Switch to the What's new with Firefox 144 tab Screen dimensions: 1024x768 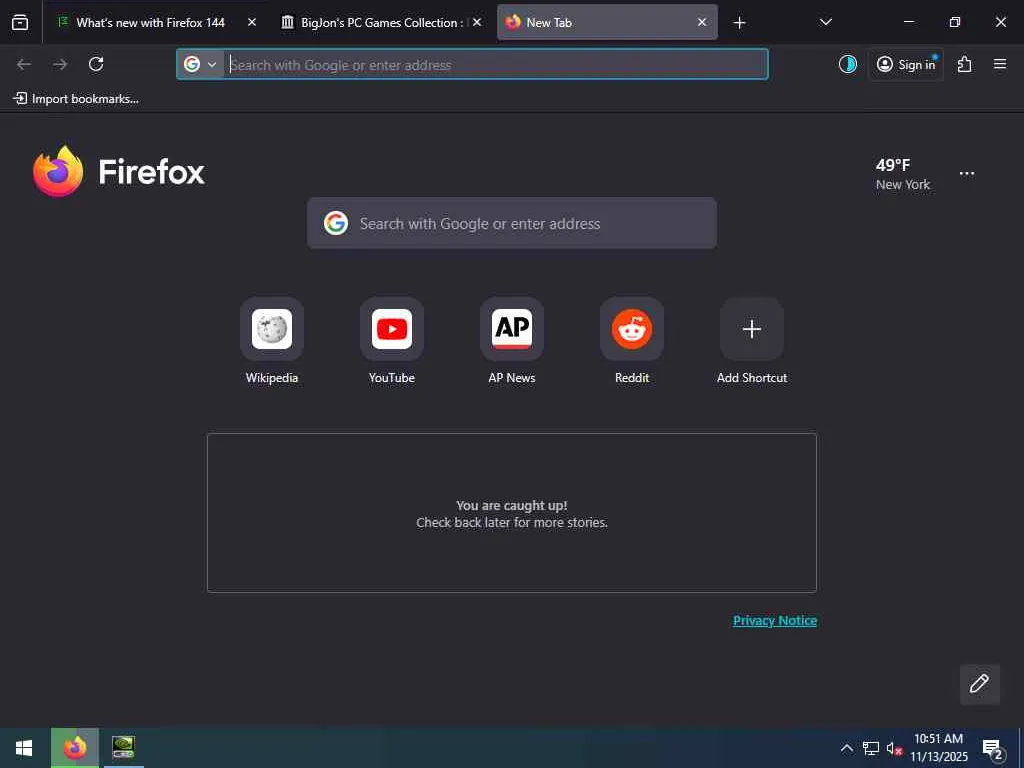click(x=150, y=22)
